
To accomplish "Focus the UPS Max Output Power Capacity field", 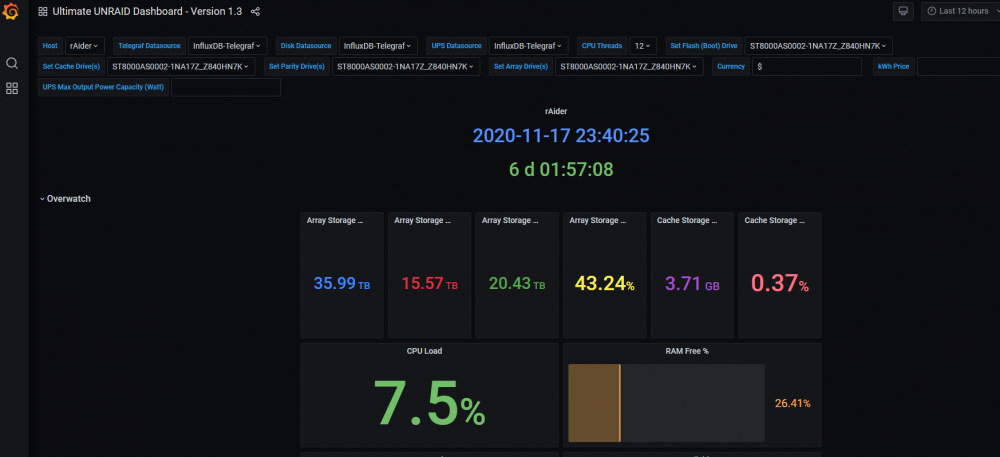I will pyautogui.click(x=226, y=87).
